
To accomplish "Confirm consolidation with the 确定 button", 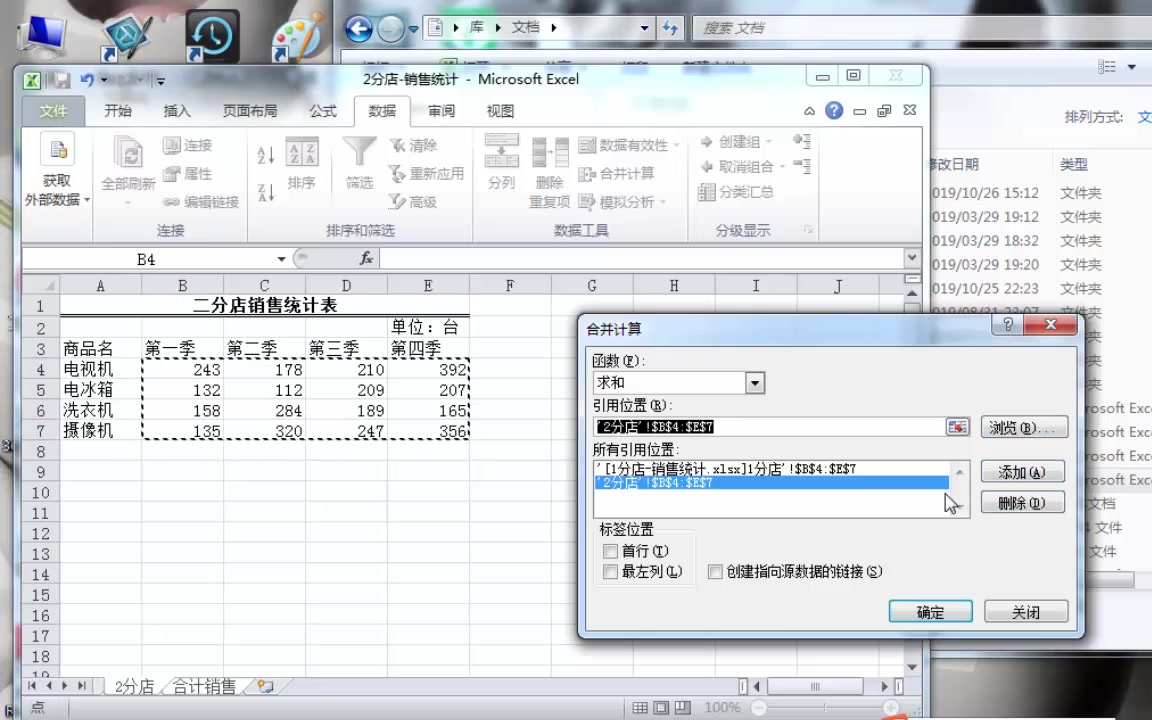I will pos(929,611).
